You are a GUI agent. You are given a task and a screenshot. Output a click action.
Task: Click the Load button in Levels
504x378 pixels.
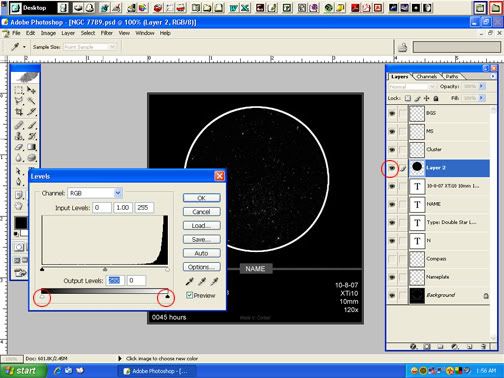coord(202,226)
